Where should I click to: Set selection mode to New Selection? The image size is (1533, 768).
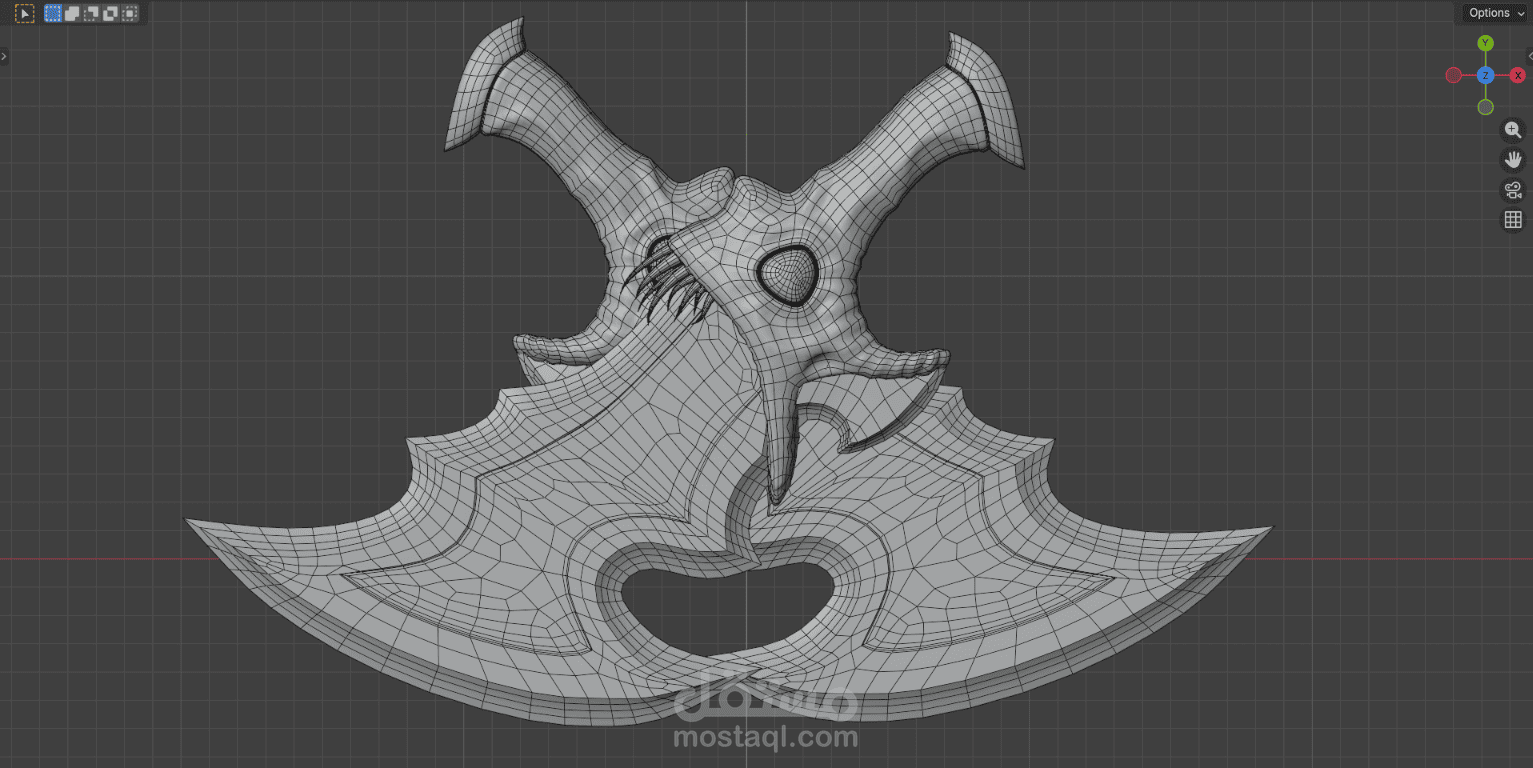(53, 14)
